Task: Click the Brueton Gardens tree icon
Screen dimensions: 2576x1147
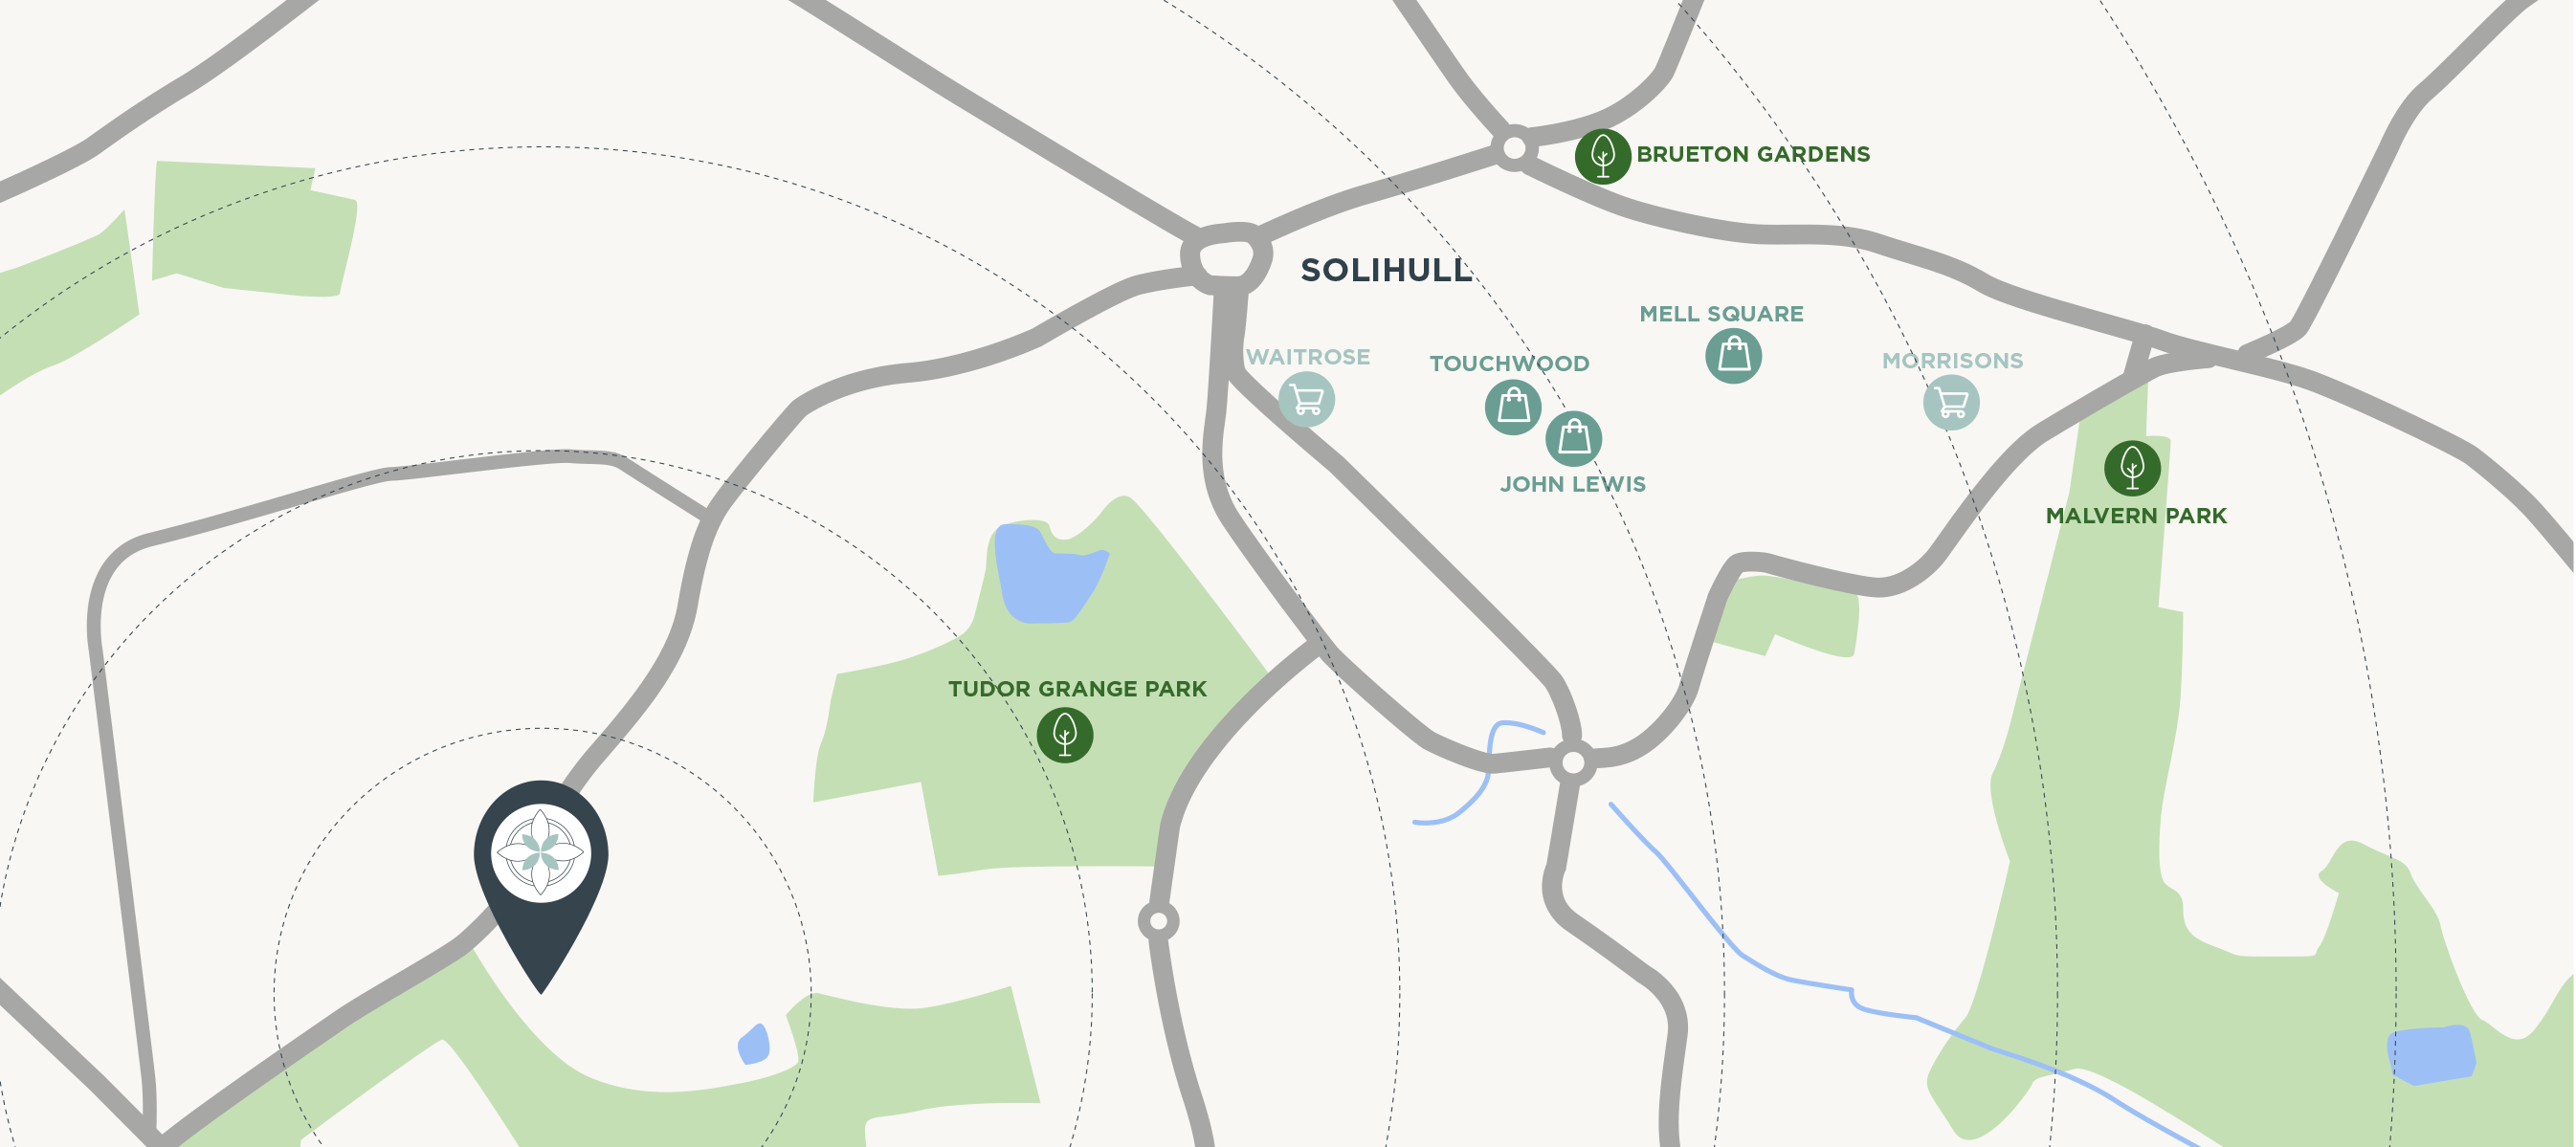Action: tap(1603, 156)
